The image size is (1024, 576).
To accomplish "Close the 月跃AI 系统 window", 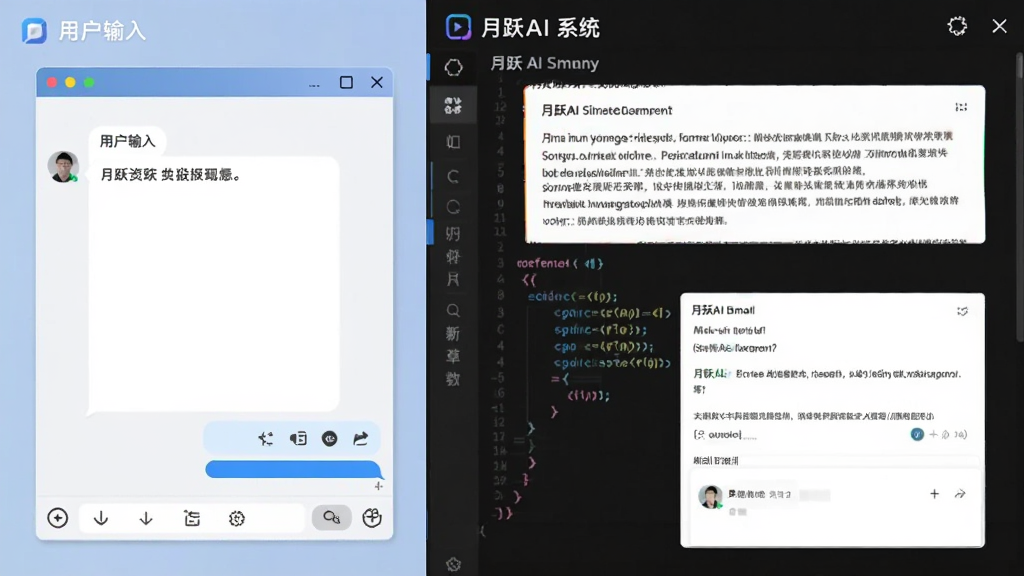I will [999, 26].
